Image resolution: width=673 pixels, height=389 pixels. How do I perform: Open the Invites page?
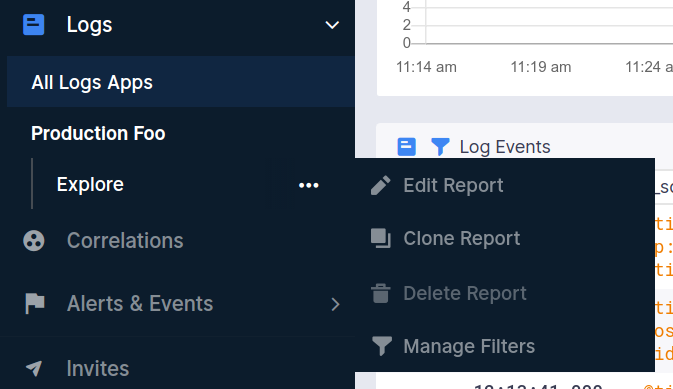coord(98,368)
